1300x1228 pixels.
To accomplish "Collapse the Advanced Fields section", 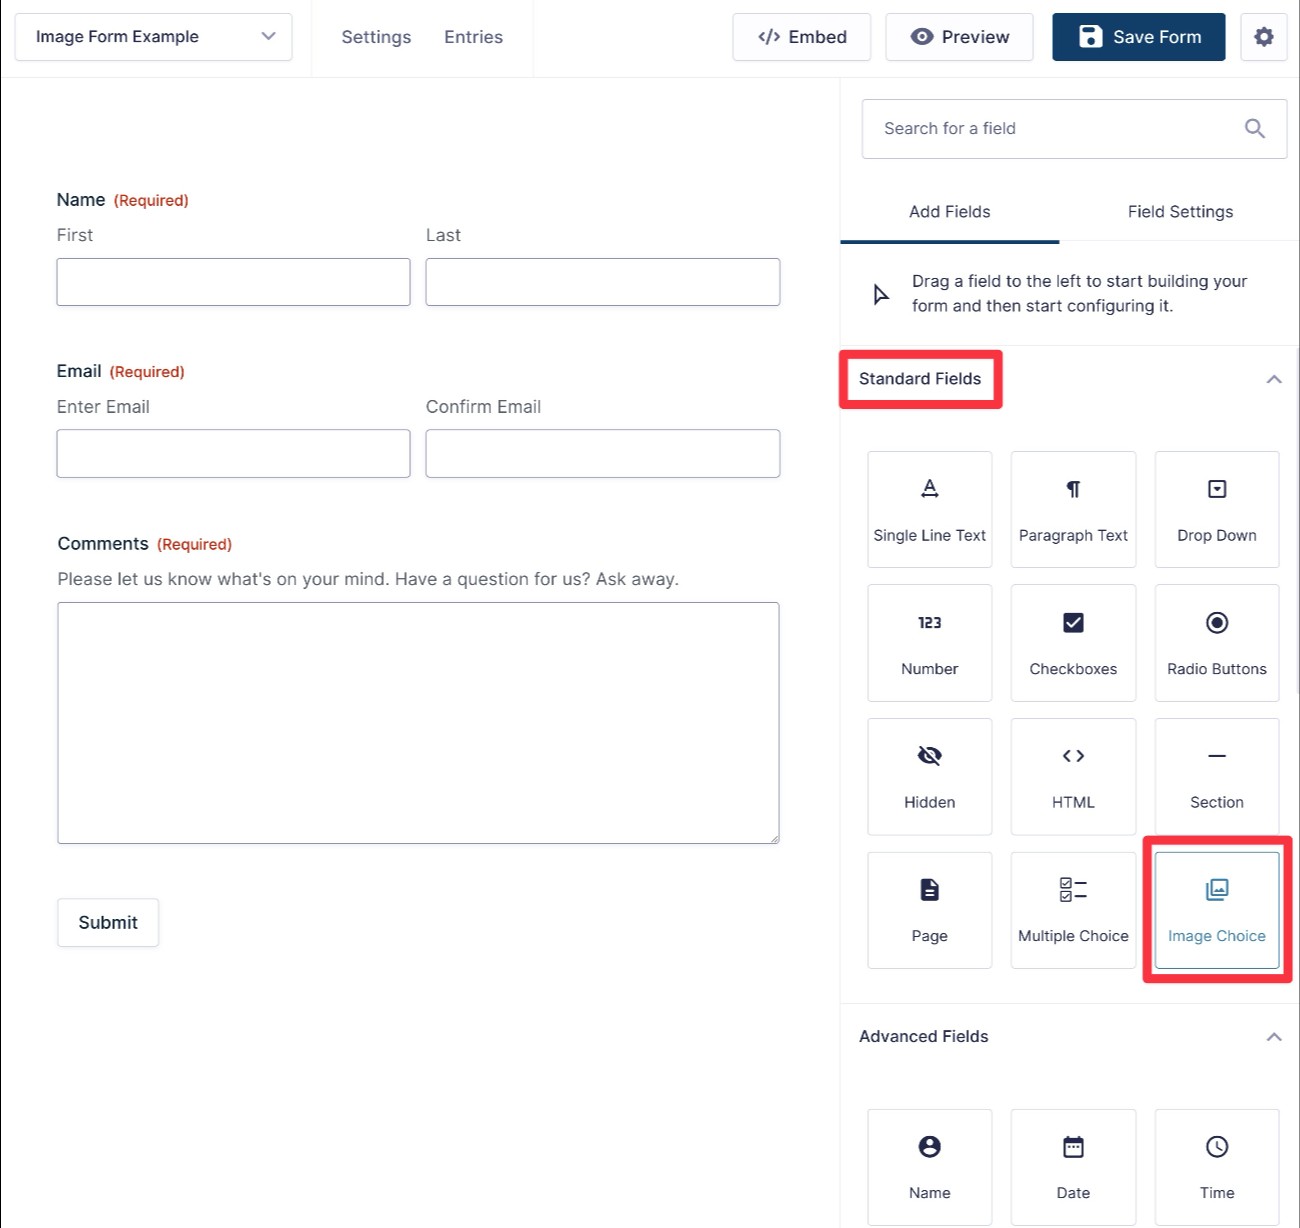I will (x=1273, y=1037).
